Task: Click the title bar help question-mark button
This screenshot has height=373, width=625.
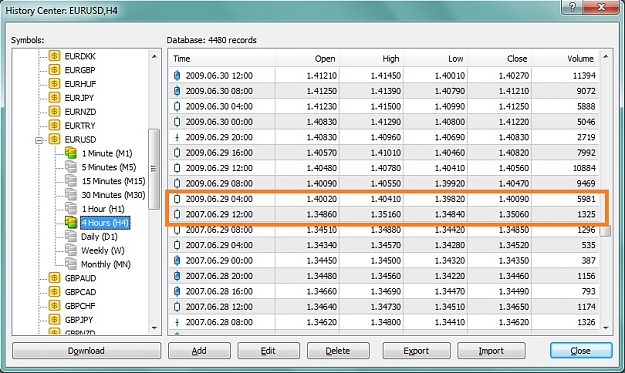Action: click(573, 7)
